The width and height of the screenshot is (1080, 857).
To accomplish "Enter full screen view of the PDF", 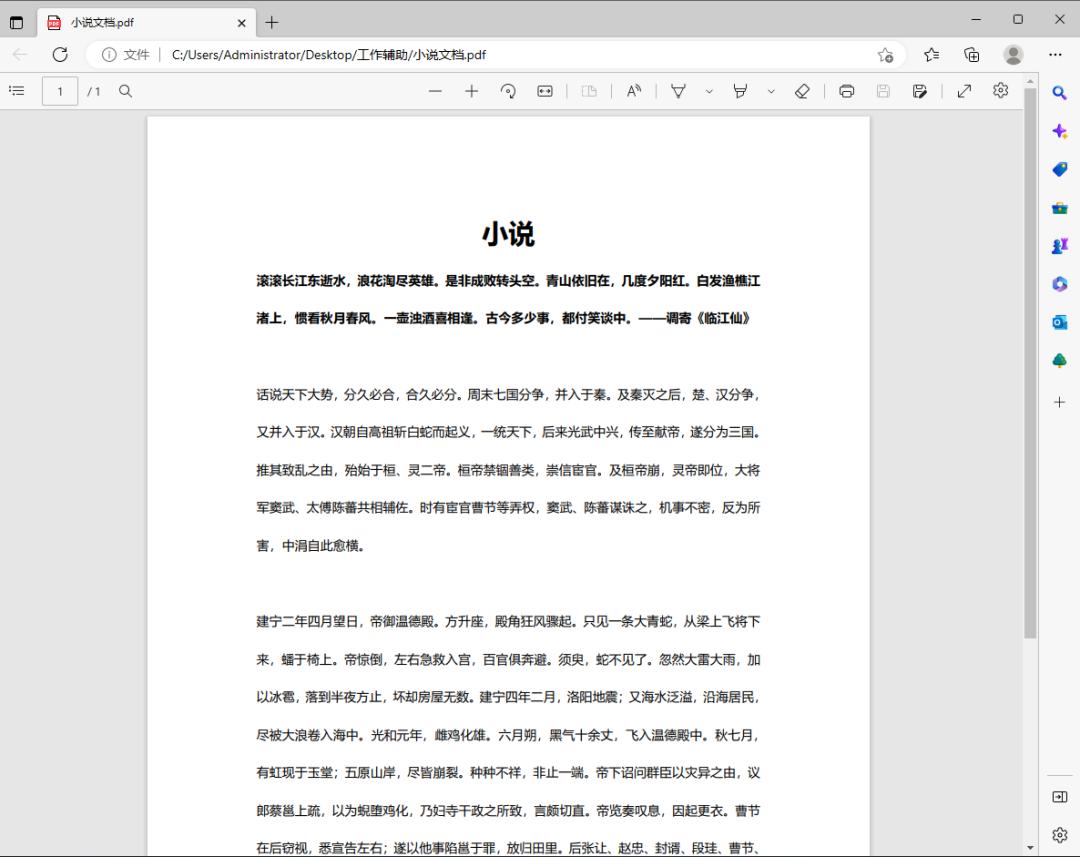I will (x=963, y=90).
